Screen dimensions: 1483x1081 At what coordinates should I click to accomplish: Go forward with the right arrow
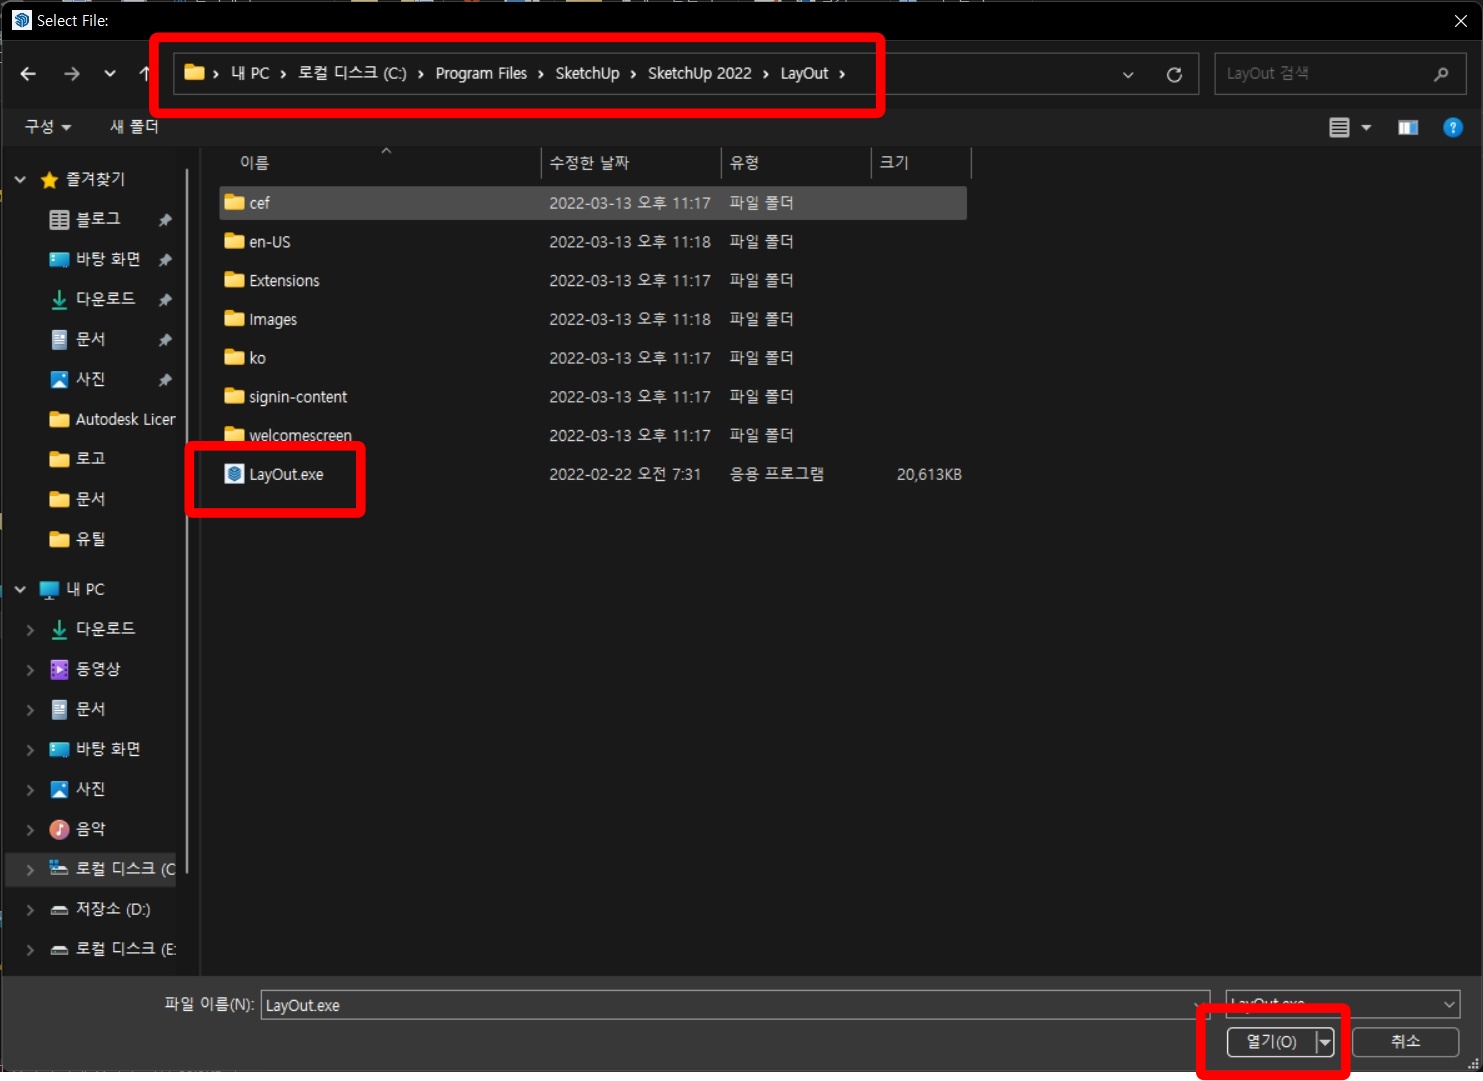[x=71, y=73]
